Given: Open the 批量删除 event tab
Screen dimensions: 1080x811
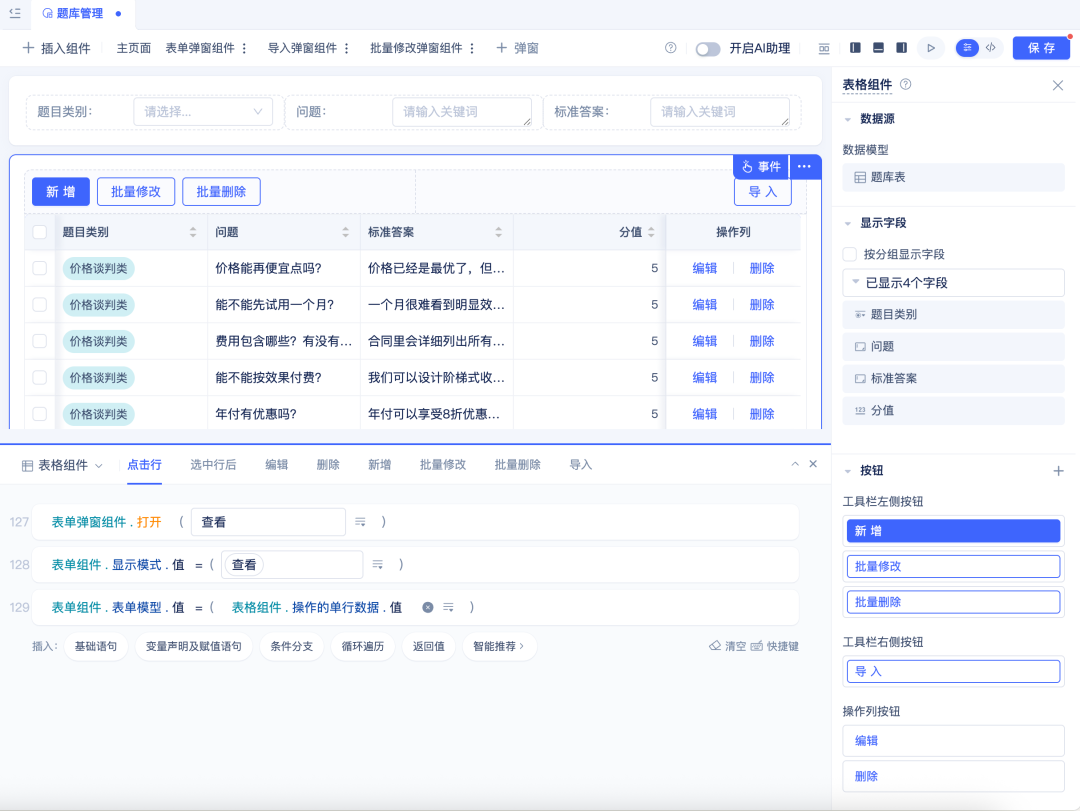Looking at the screenshot, I should point(517,465).
